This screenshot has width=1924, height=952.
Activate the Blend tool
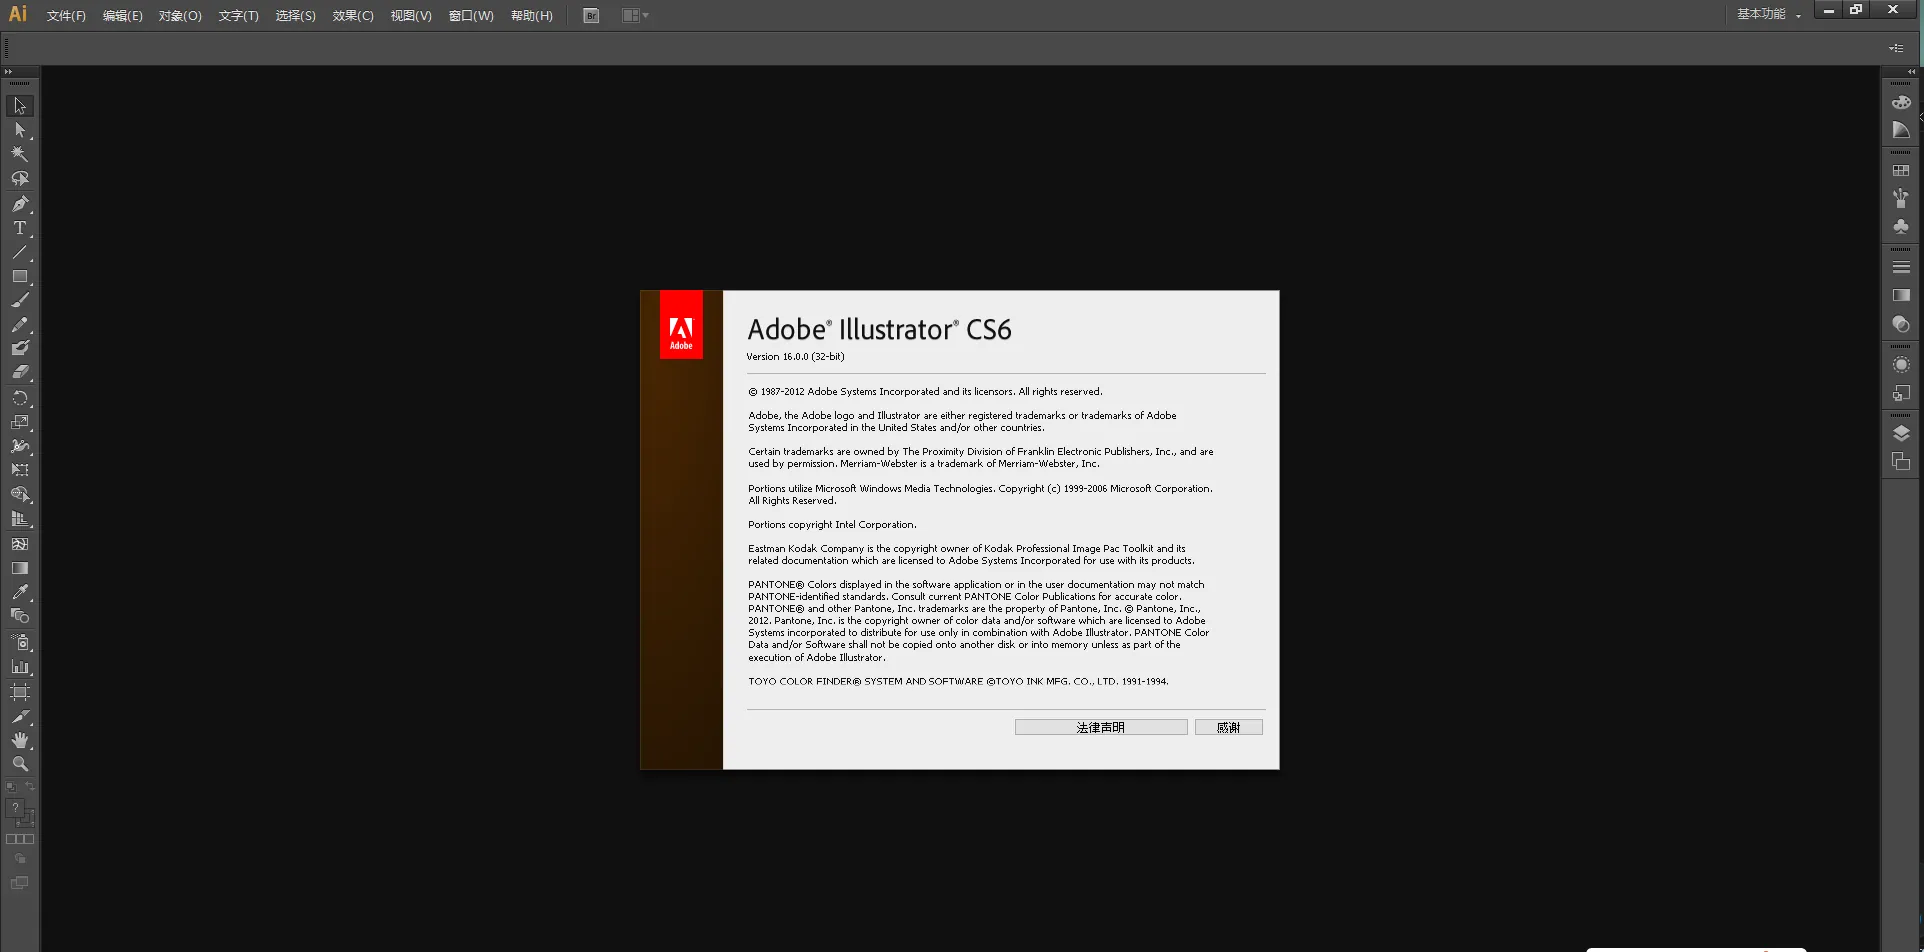pyautogui.click(x=20, y=616)
